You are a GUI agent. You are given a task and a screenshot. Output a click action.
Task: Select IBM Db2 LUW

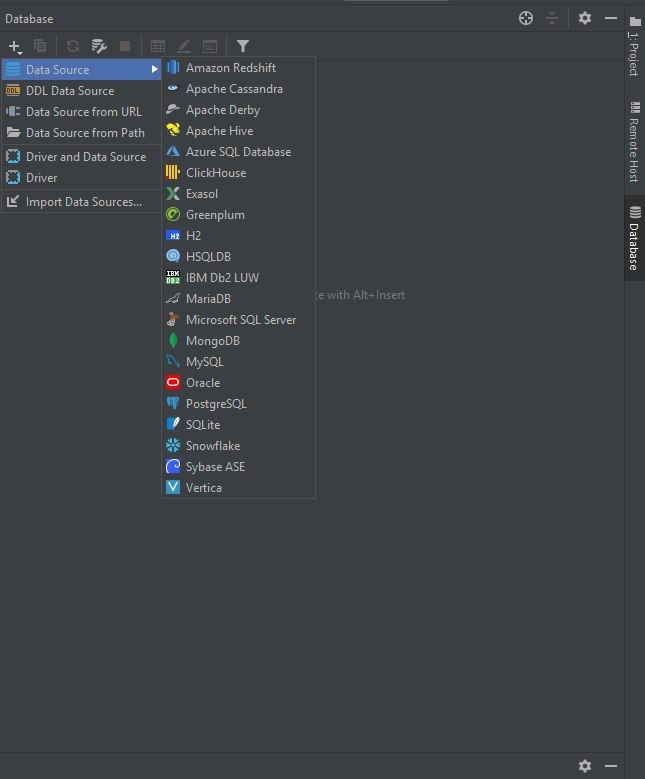pyautogui.click(x=239, y=278)
